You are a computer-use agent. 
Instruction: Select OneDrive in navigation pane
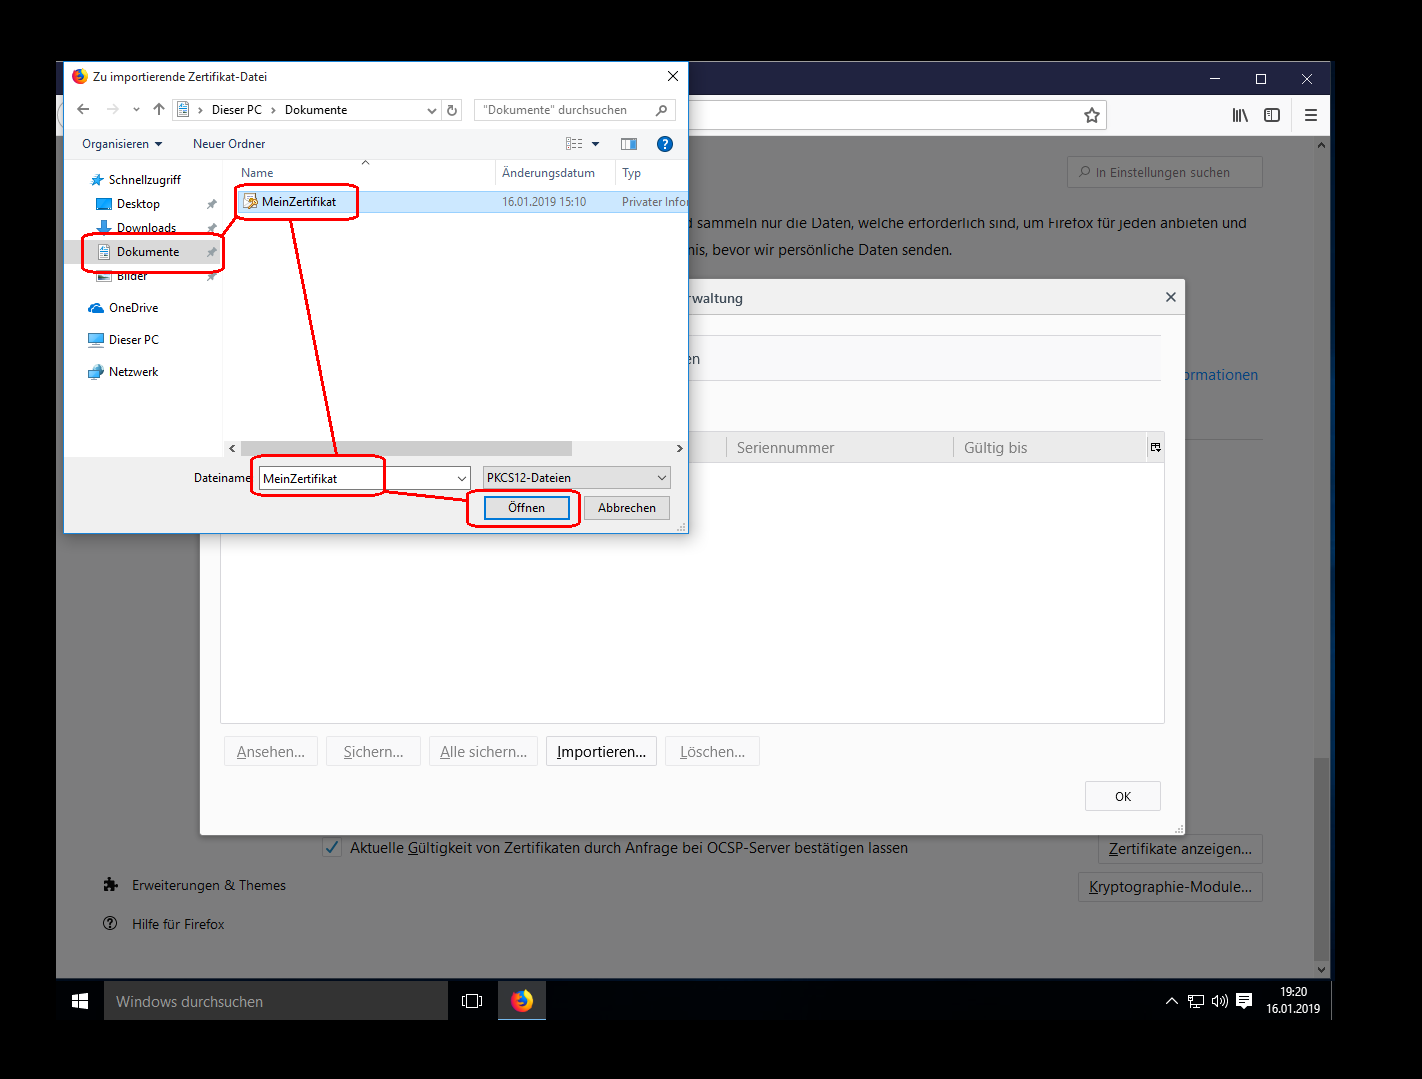tap(133, 308)
